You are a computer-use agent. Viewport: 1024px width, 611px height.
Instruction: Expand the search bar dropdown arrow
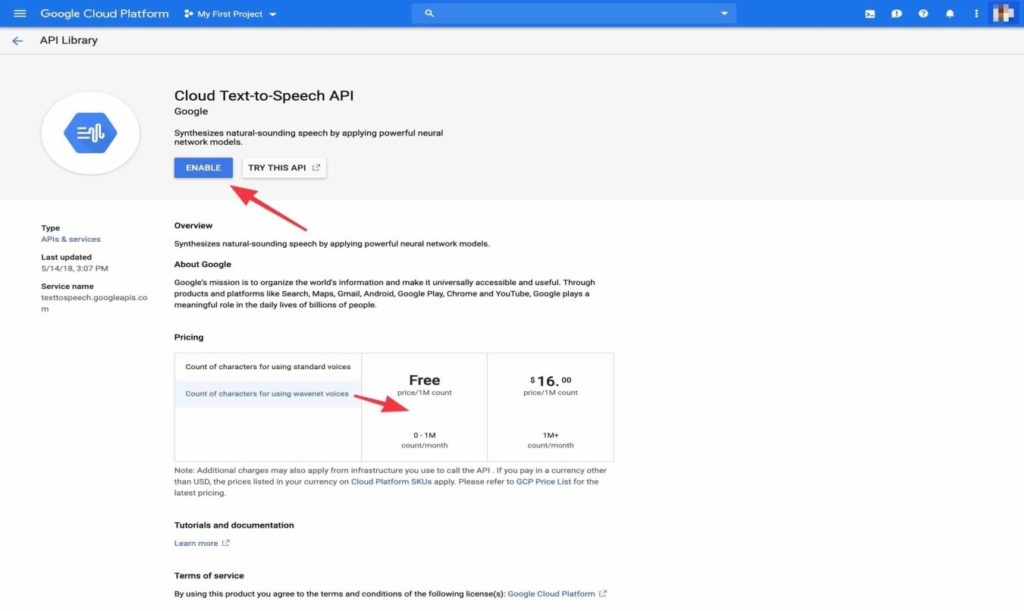(724, 14)
